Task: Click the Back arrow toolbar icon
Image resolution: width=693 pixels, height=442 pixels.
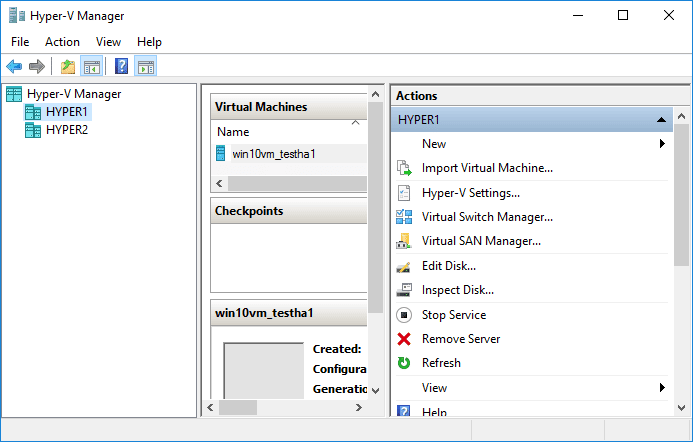Action: coord(14,67)
